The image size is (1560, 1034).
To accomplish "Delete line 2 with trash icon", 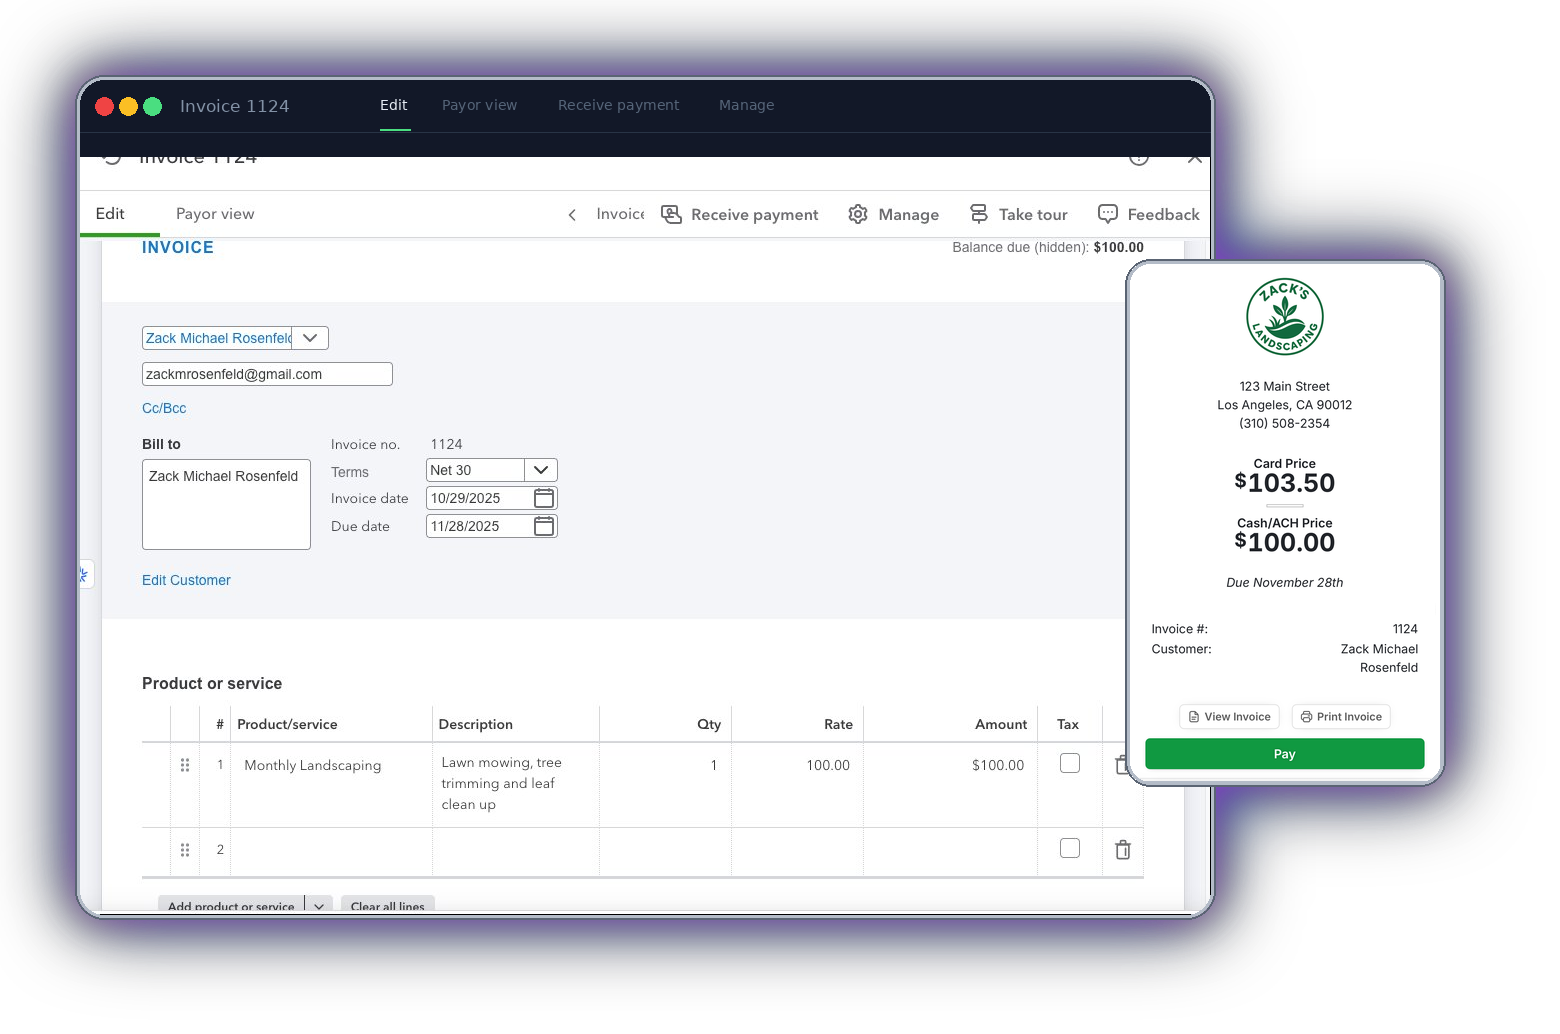I will point(1123,850).
